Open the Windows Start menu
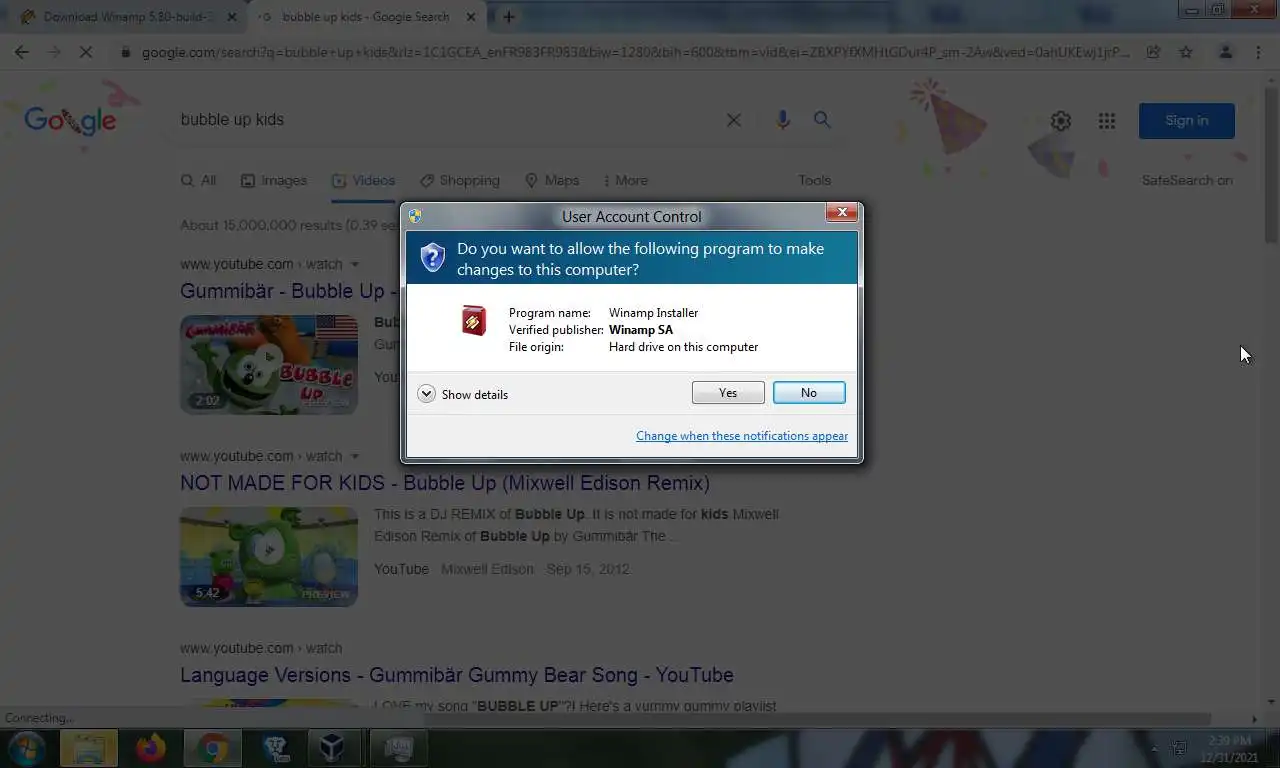The height and width of the screenshot is (768, 1280). [x=27, y=748]
